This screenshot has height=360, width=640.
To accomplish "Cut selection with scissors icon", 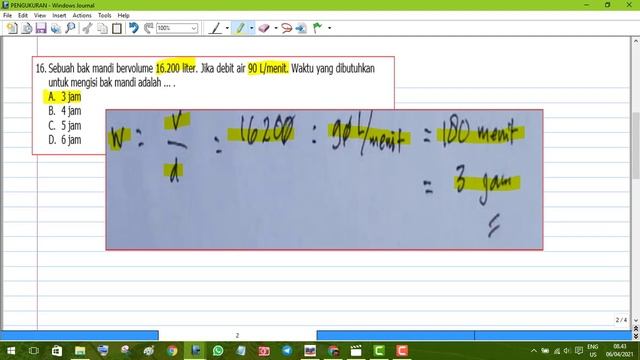I will point(87,28).
